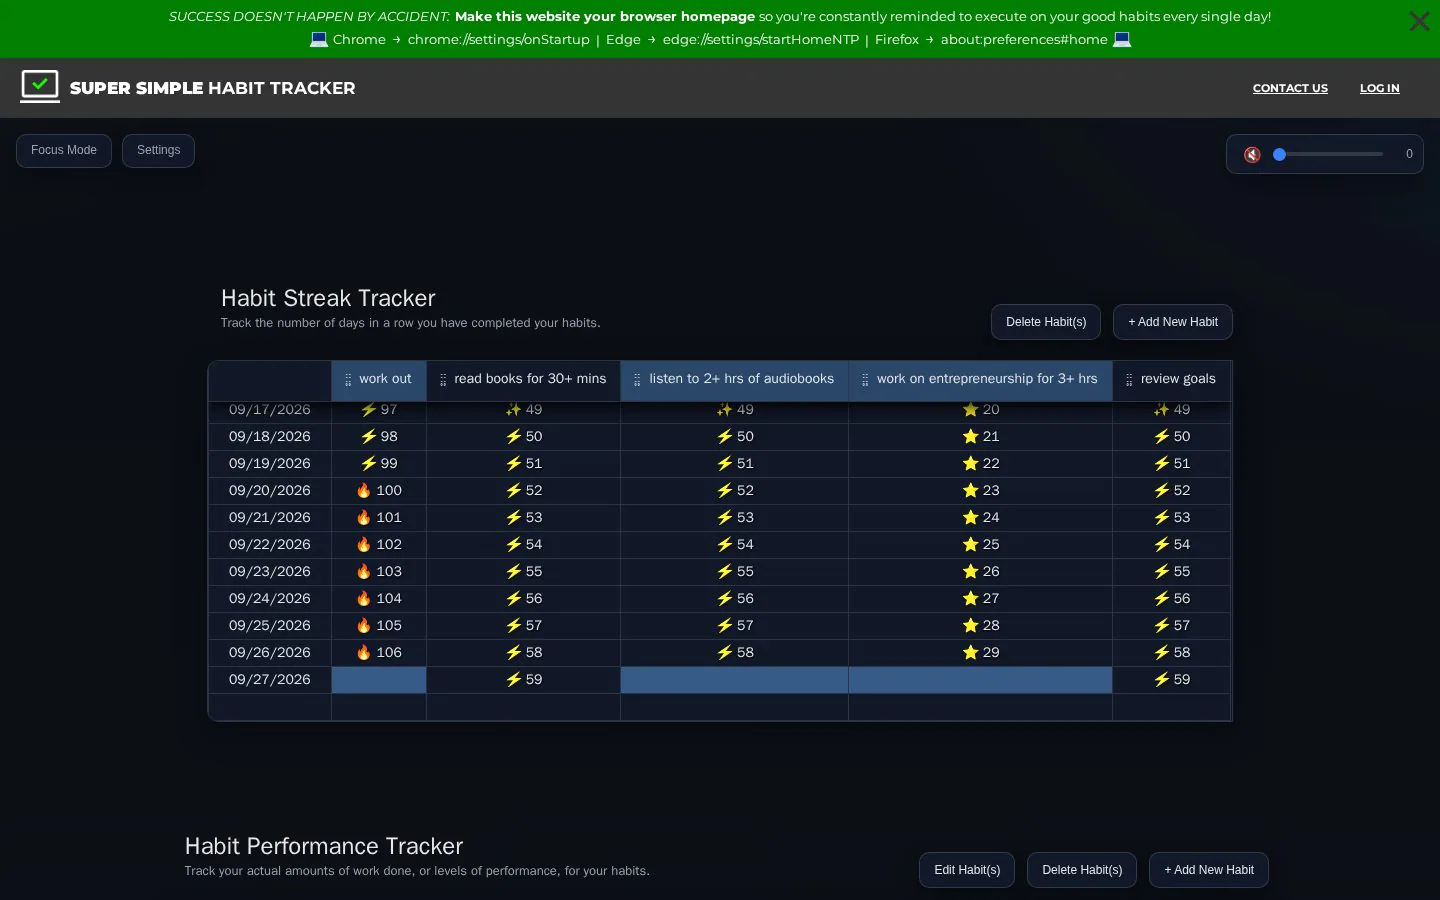Viewport: 1440px width, 900px height.
Task: Open Focus Mode
Action: coord(64,151)
